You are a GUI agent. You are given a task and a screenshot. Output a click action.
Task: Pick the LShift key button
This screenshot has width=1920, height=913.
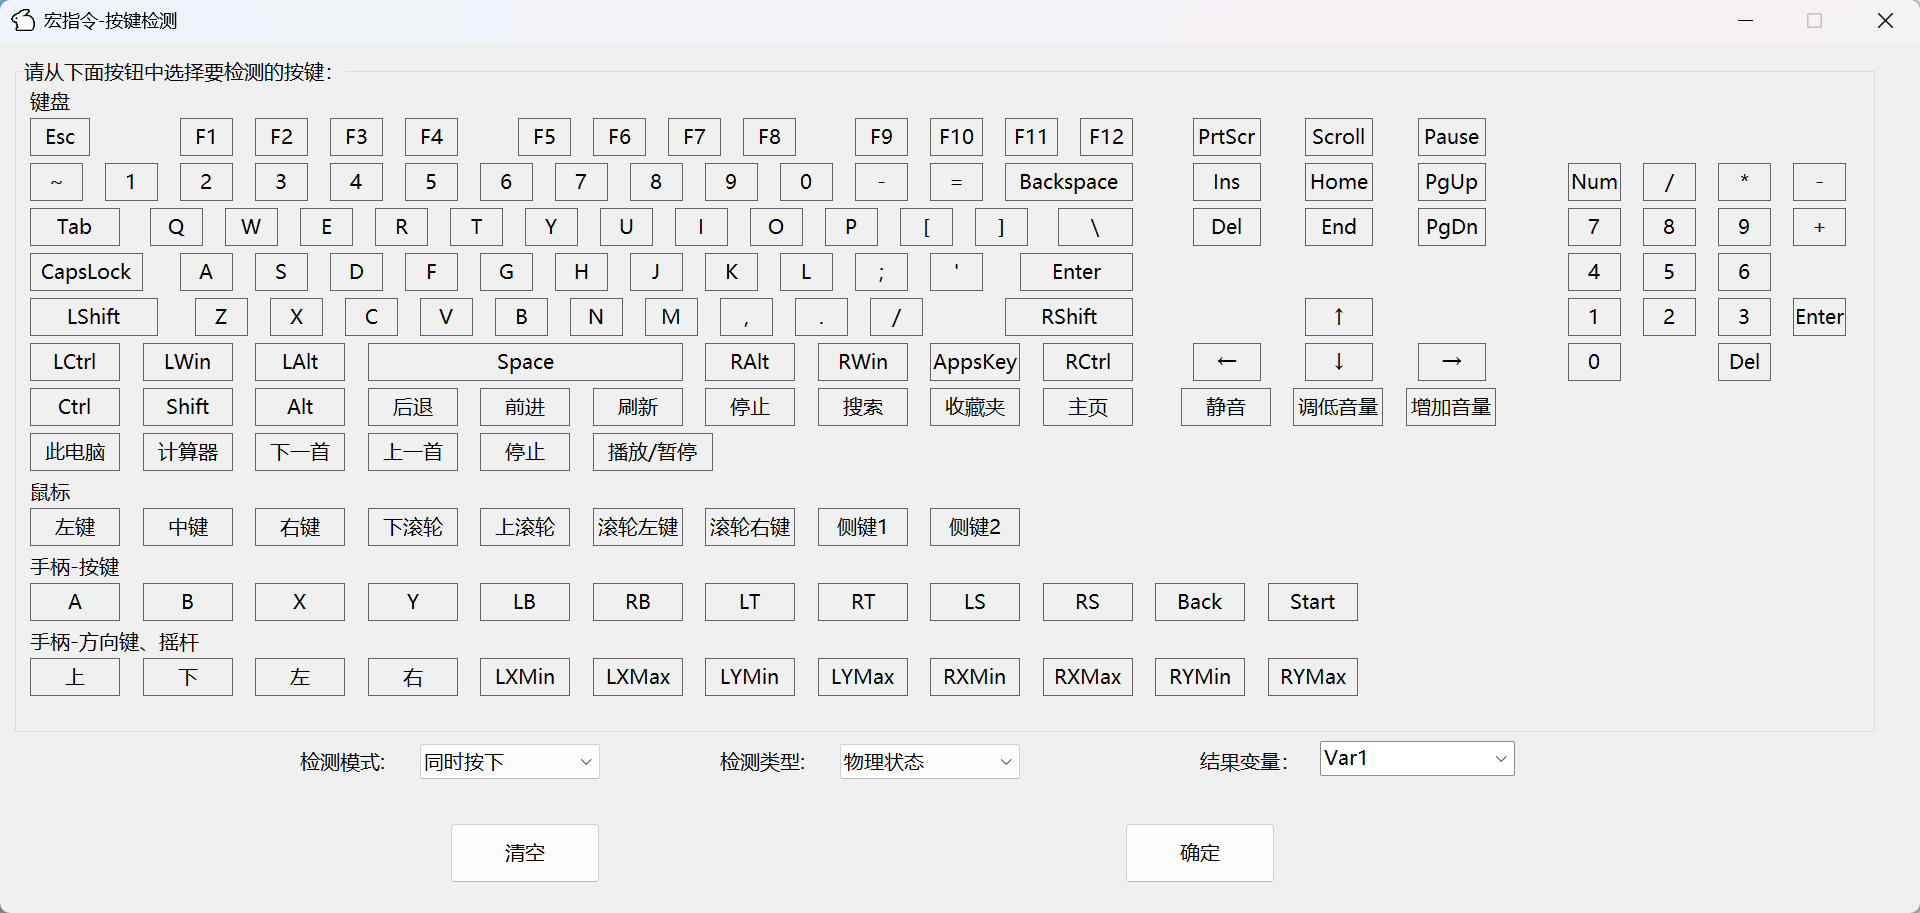(x=94, y=317)
